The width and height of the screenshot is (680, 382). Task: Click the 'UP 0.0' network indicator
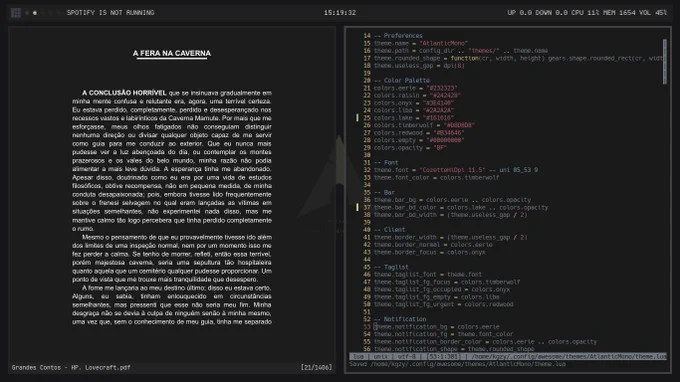click(520, 13)
